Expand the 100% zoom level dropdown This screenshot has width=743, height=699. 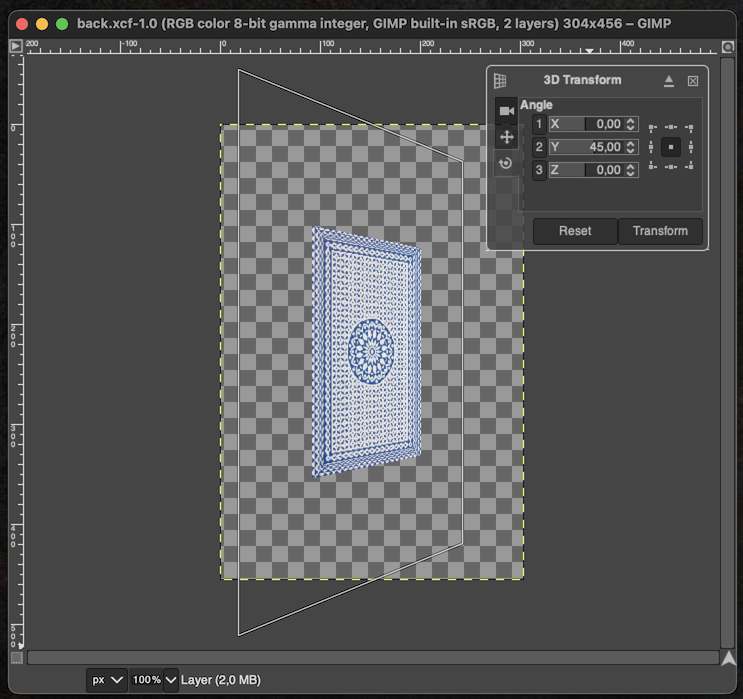[155, 680]
